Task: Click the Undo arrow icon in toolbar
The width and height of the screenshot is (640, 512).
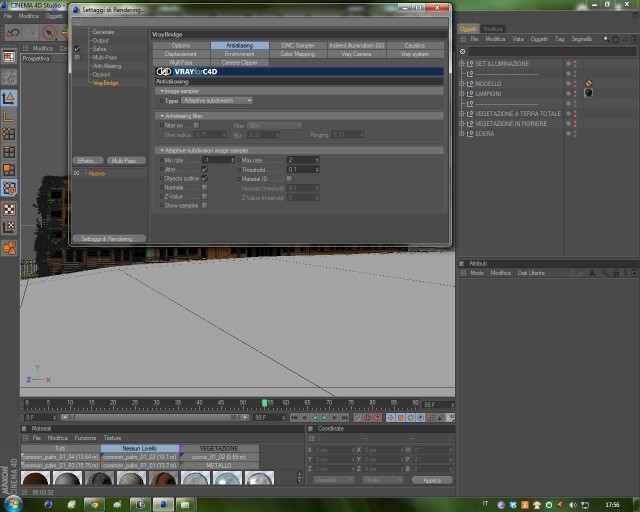Action: [x=13, y=33]
